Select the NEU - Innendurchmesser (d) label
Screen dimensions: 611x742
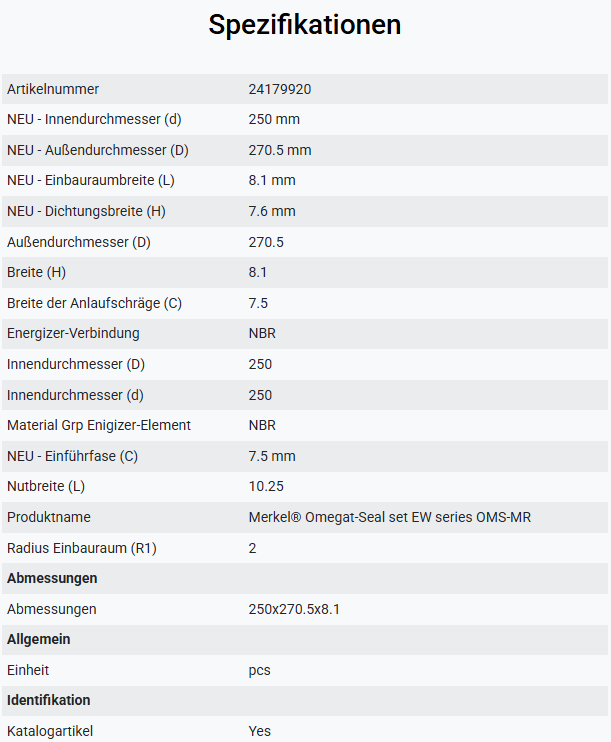pos(94,119)
